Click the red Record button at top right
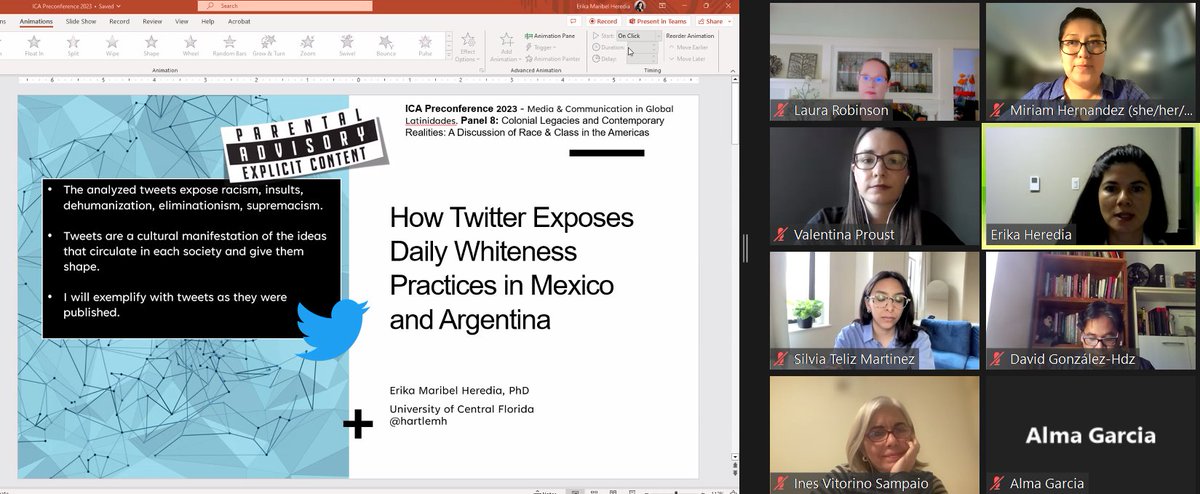The height and width of the screenshot is (494, 1200). click(x=605, y=20)
